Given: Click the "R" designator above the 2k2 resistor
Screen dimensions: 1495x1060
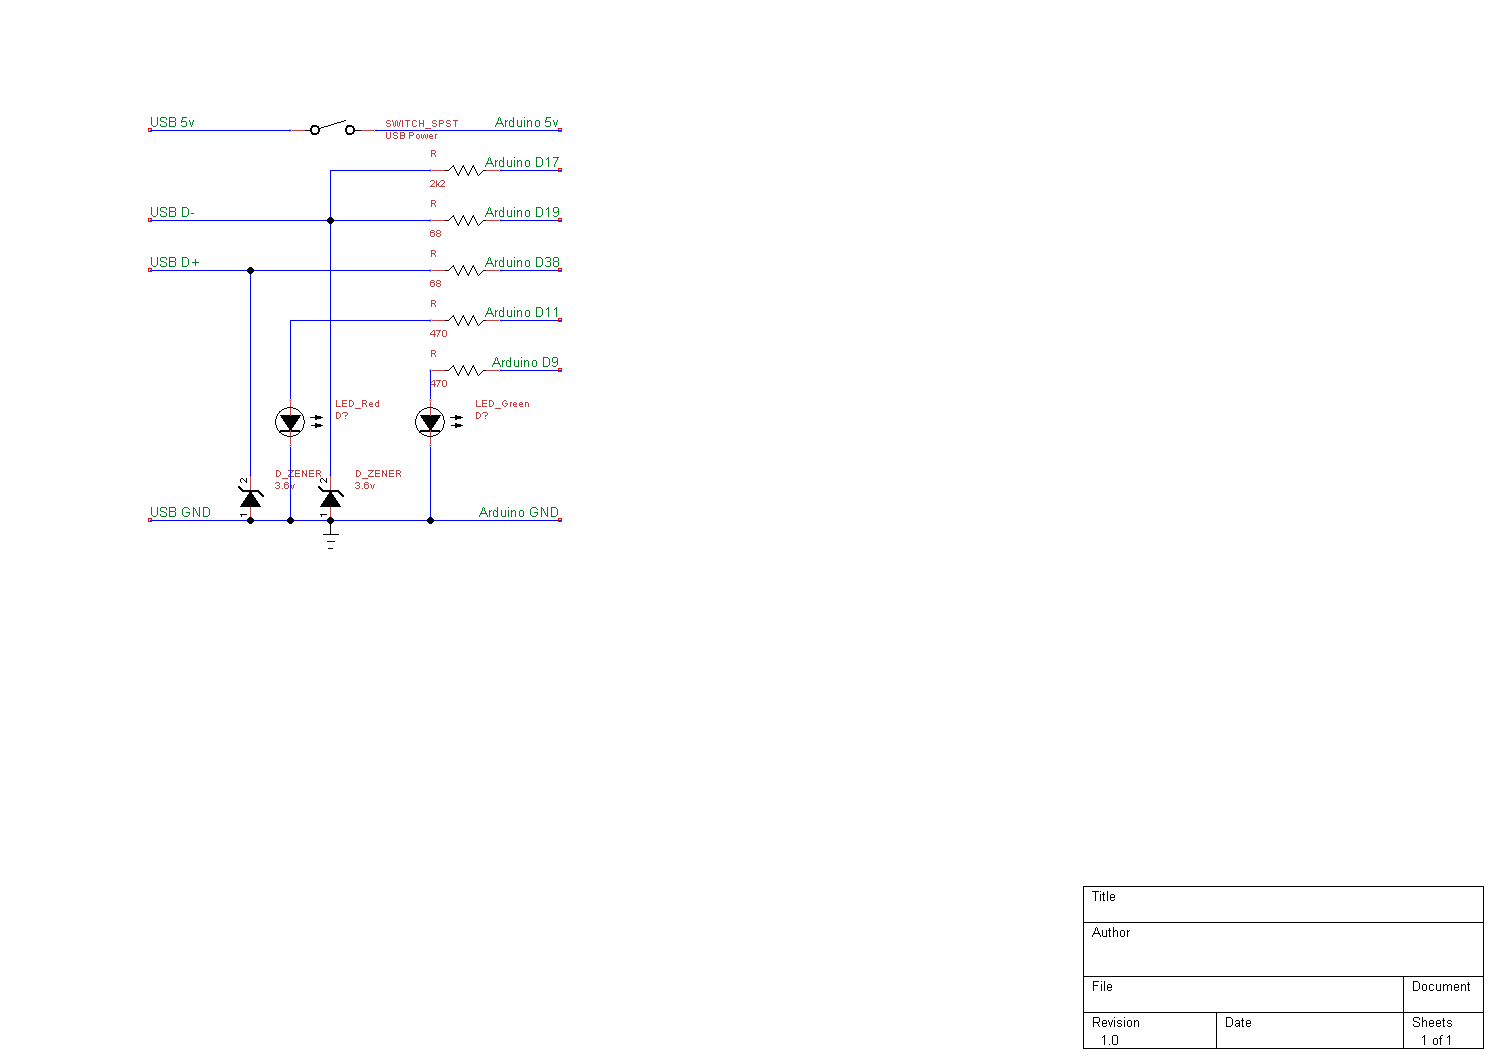Looking at the screenshot, I should point(433,154).
